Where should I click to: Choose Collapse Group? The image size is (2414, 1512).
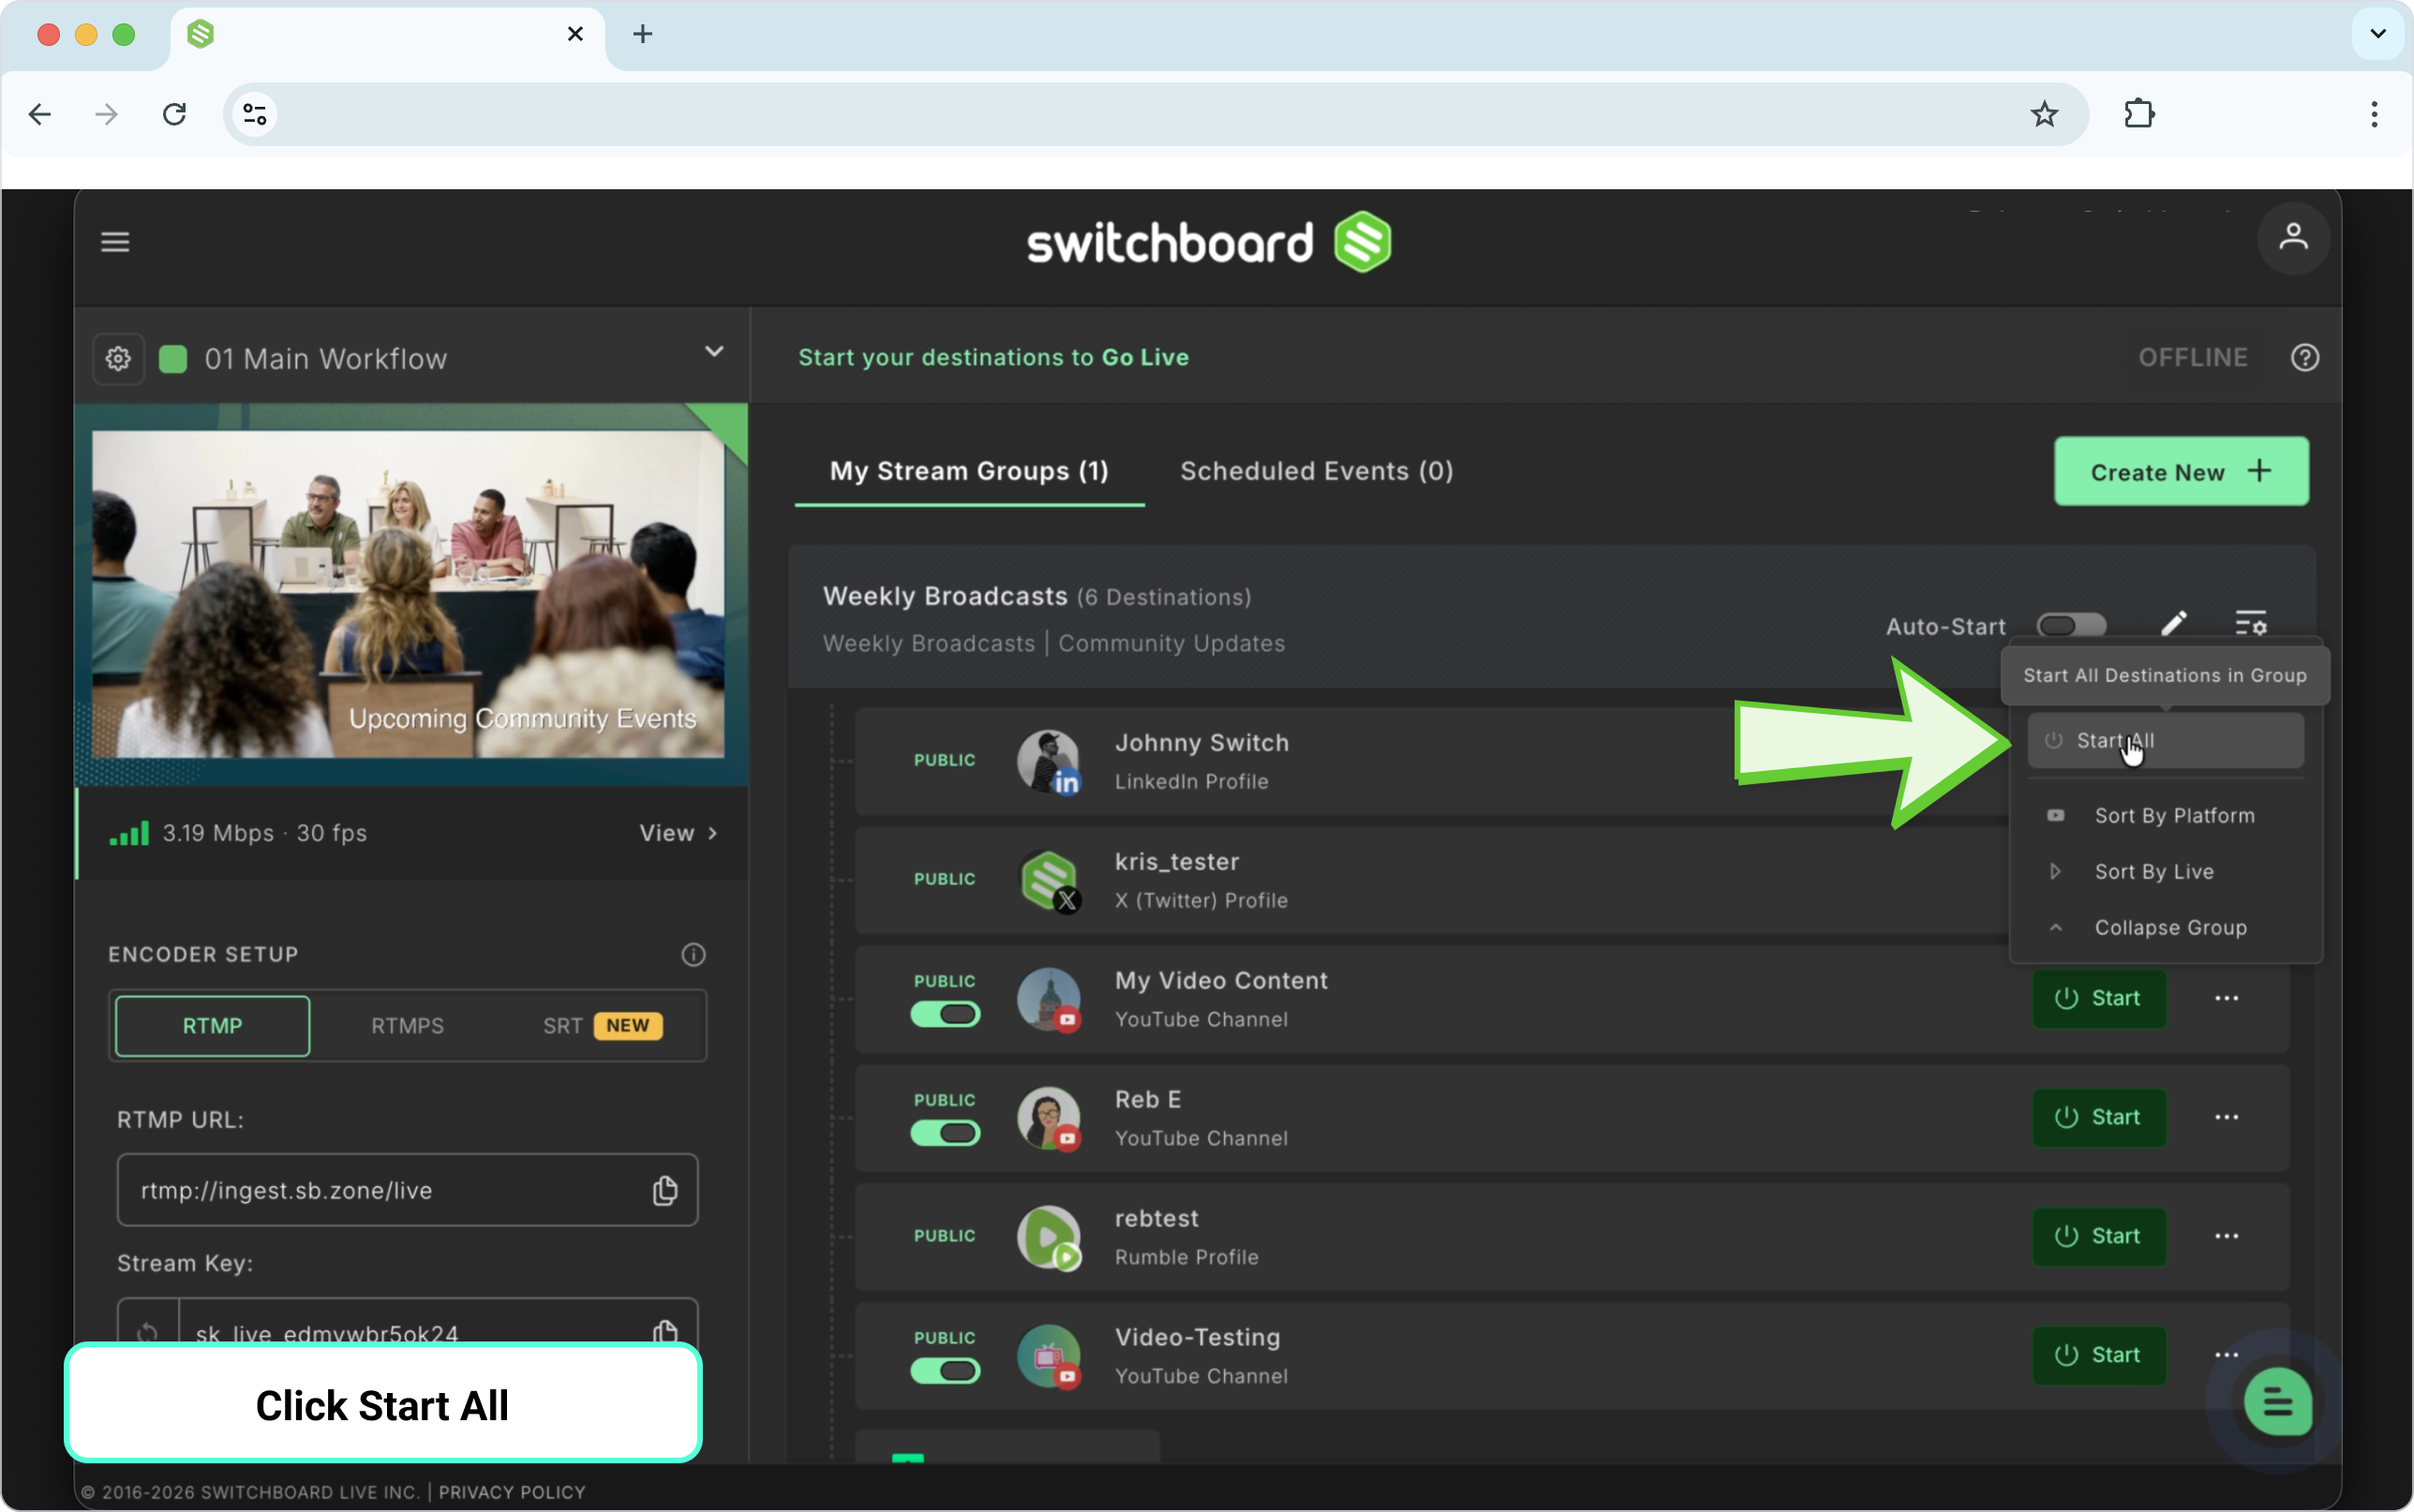[x=2165, y=928]
